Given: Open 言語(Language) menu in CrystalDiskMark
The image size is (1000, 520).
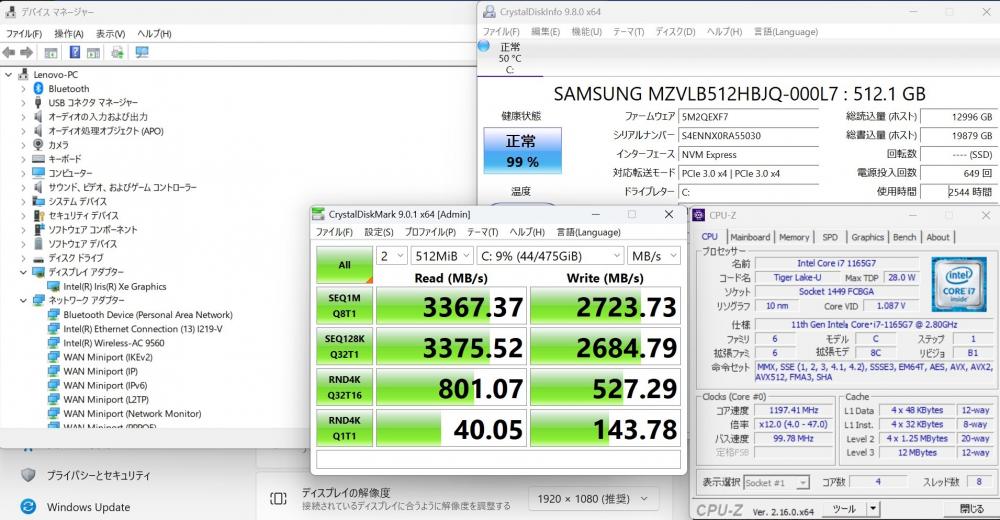Looking at the screenshot, I should coord(588,232).
